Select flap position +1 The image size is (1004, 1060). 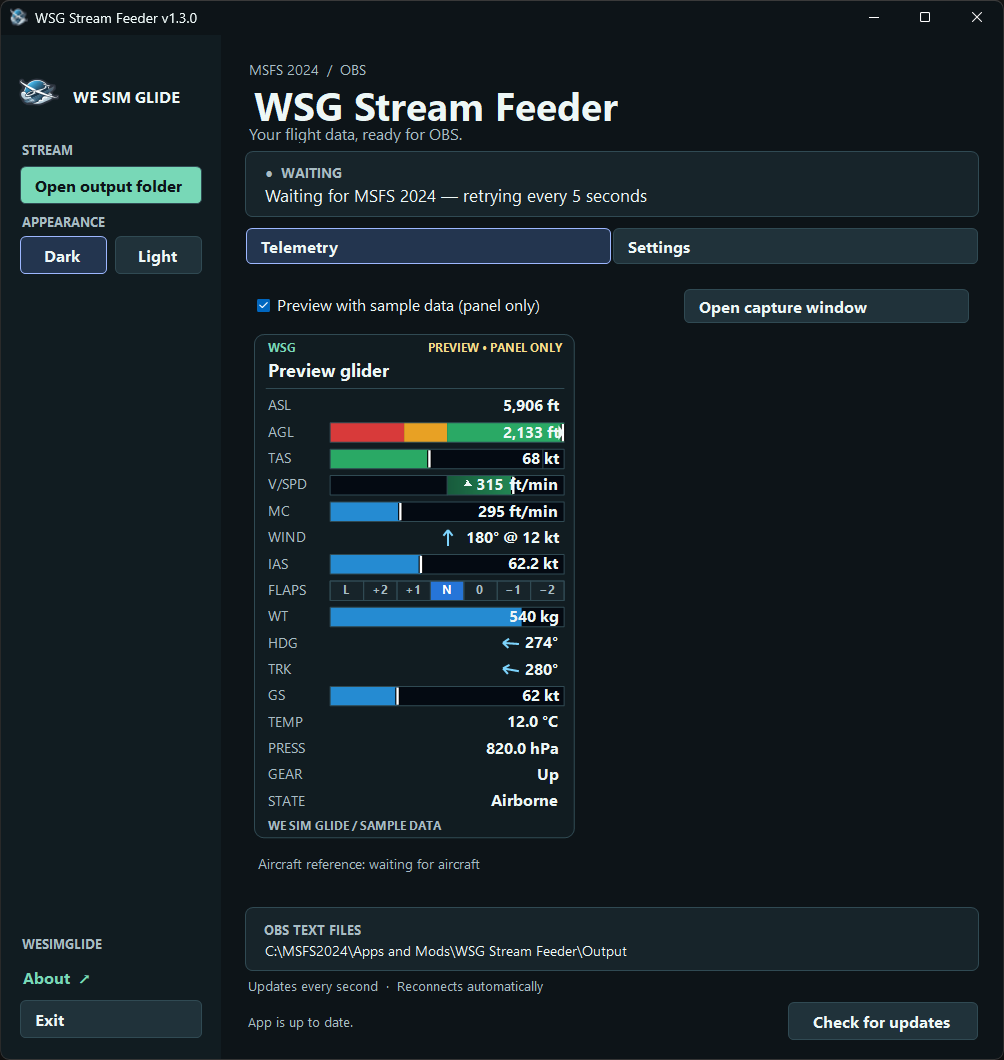(413, 590)
